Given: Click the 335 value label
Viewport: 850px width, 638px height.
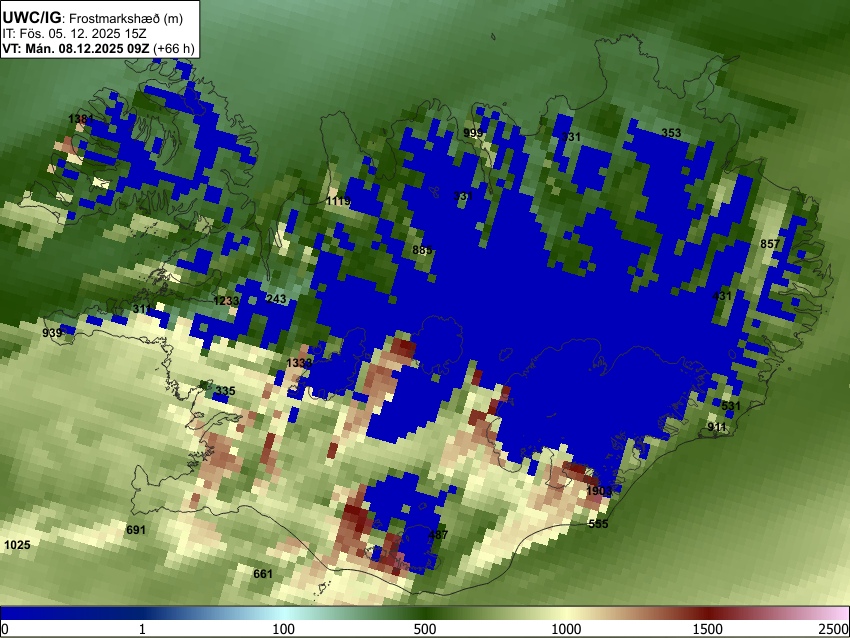Looking at the screenshot, I should 226,391.
